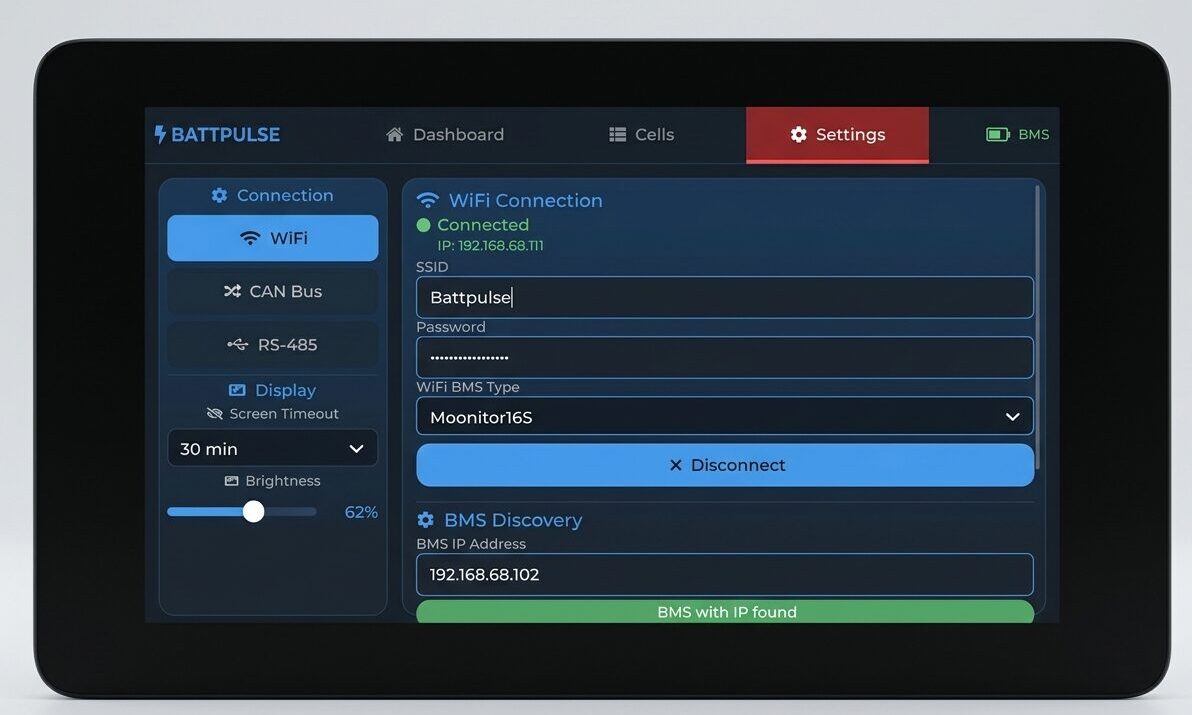1192x715 pixels.
Task: Click into the SSID input field
Action: (724, 298)
